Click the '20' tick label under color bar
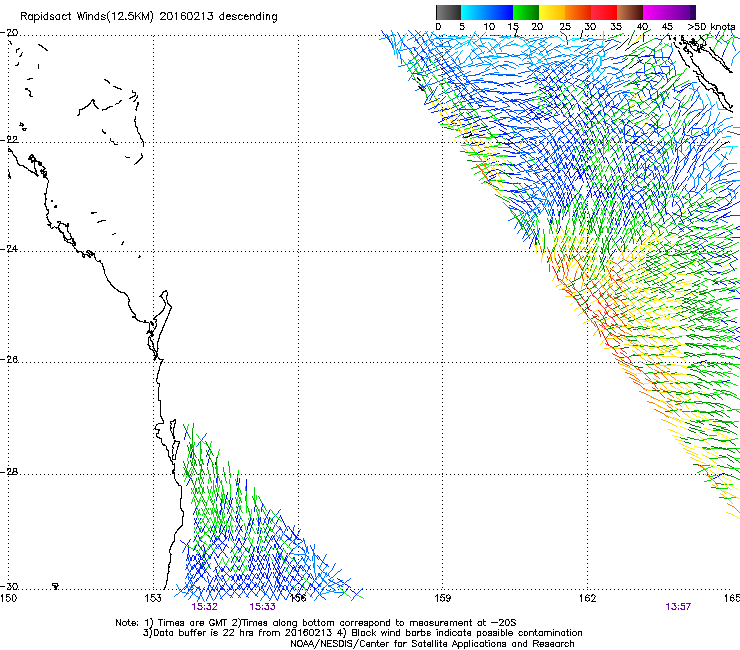 pyautogui.click(x=537, y=26)
